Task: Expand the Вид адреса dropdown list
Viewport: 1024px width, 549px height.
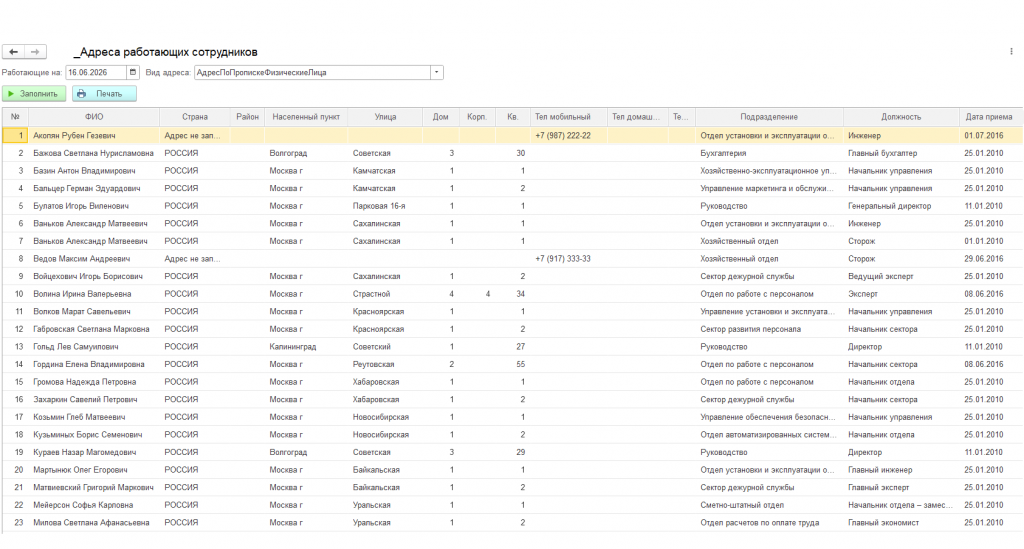Action: (x=437, y=72)
